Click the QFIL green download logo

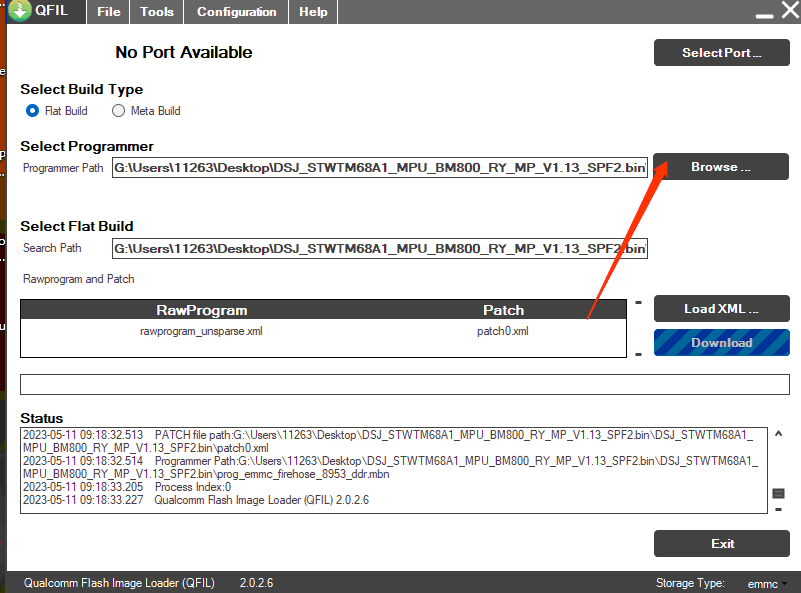[x=20, y=12]
